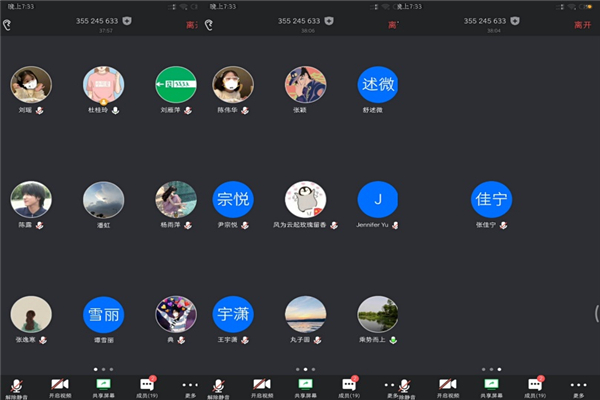The width and height of the screenshot is (600, 400).
Task: Open 更多 options at the far right toolbar
Action: click(x=578, y=384)
